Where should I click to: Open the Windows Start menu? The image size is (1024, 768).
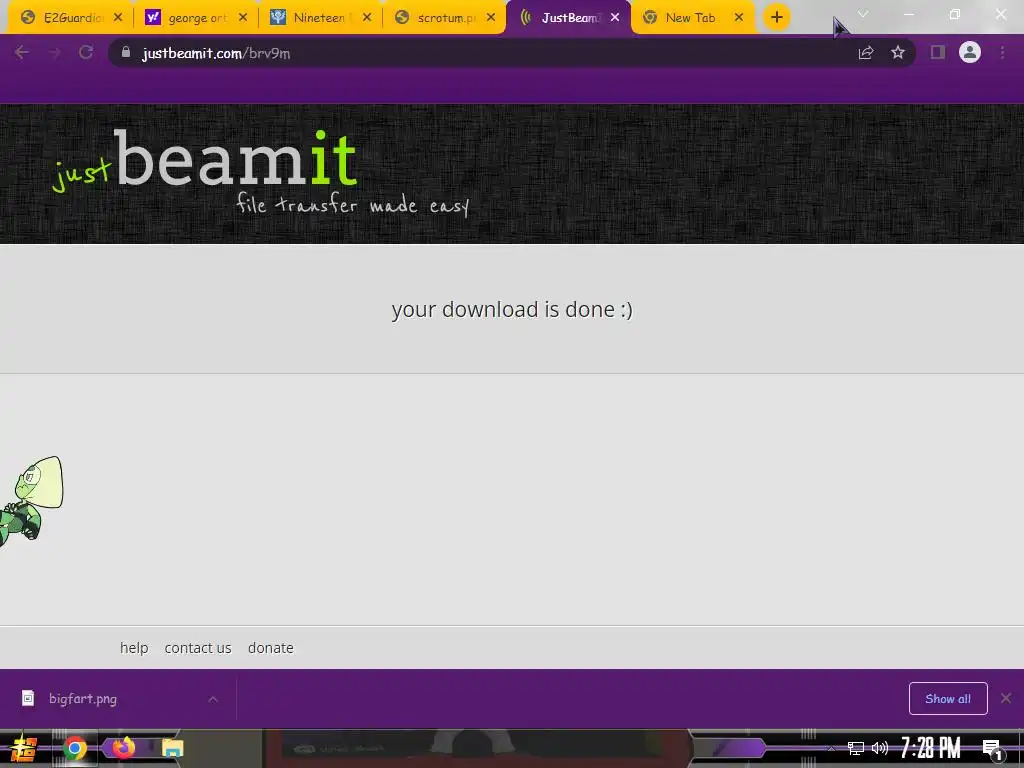[x=24, y=748]
